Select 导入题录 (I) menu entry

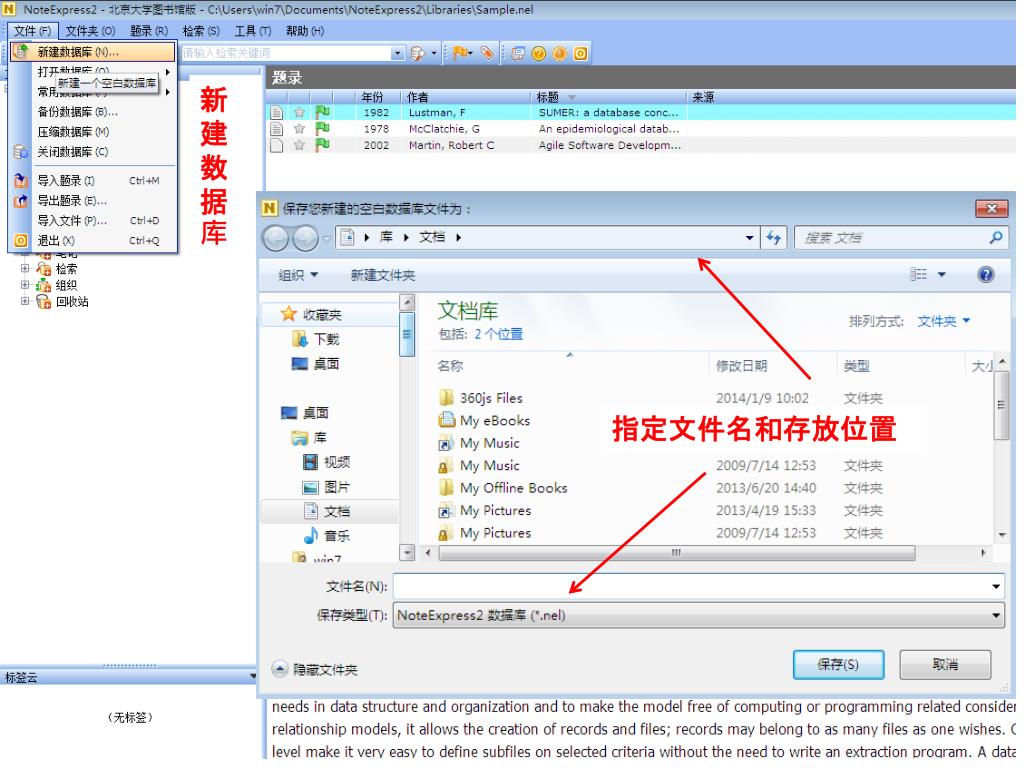click(x=93, y=181)
